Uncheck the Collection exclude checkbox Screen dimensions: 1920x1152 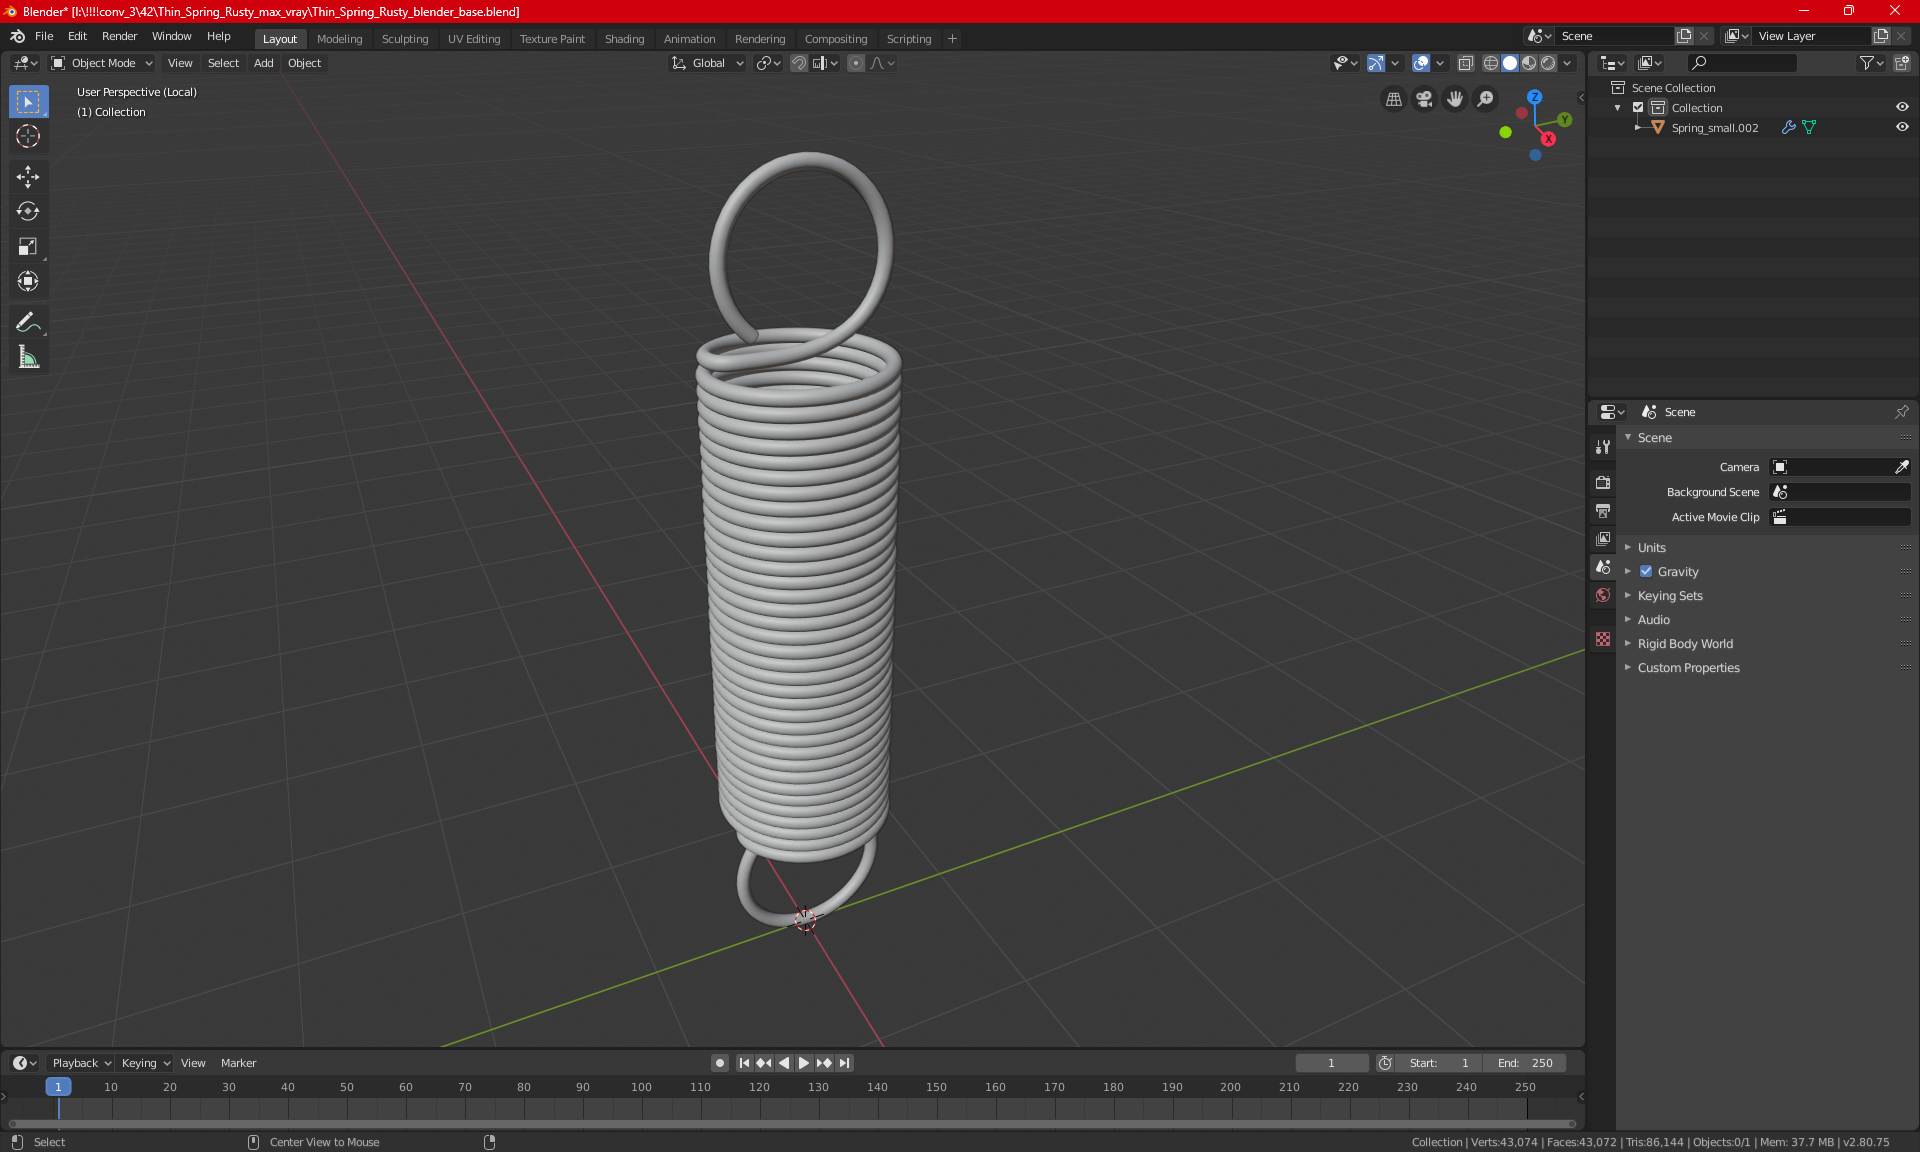click(1638, 108)
